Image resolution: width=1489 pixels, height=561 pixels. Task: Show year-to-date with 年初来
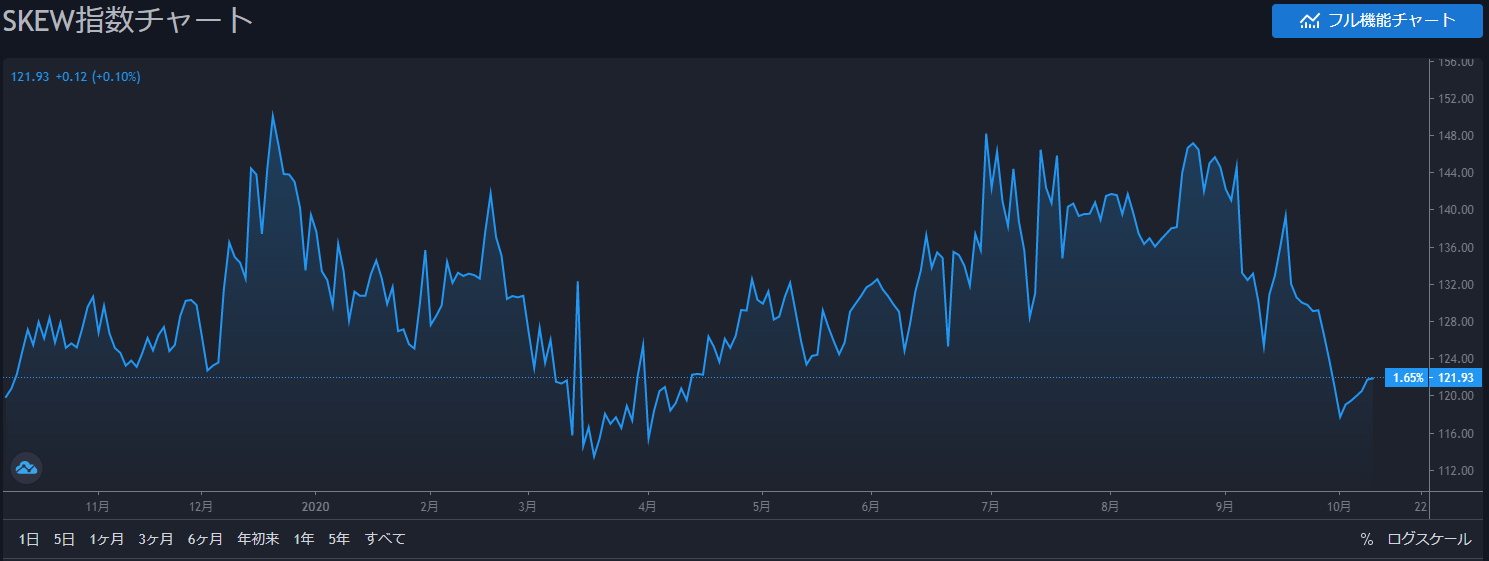click(258, 539)
